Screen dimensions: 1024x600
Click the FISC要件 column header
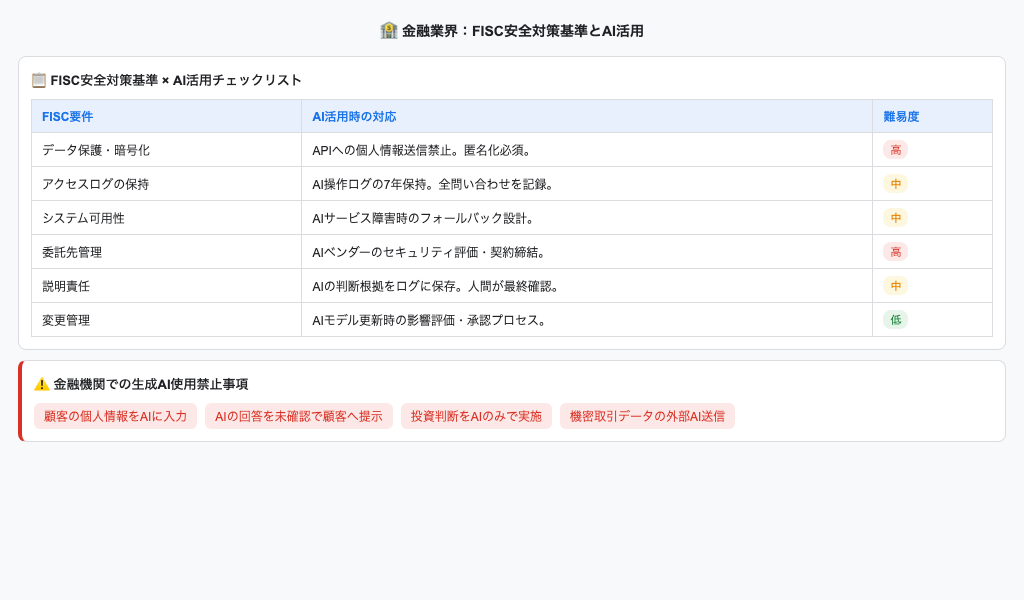click(x=67, y=115)
